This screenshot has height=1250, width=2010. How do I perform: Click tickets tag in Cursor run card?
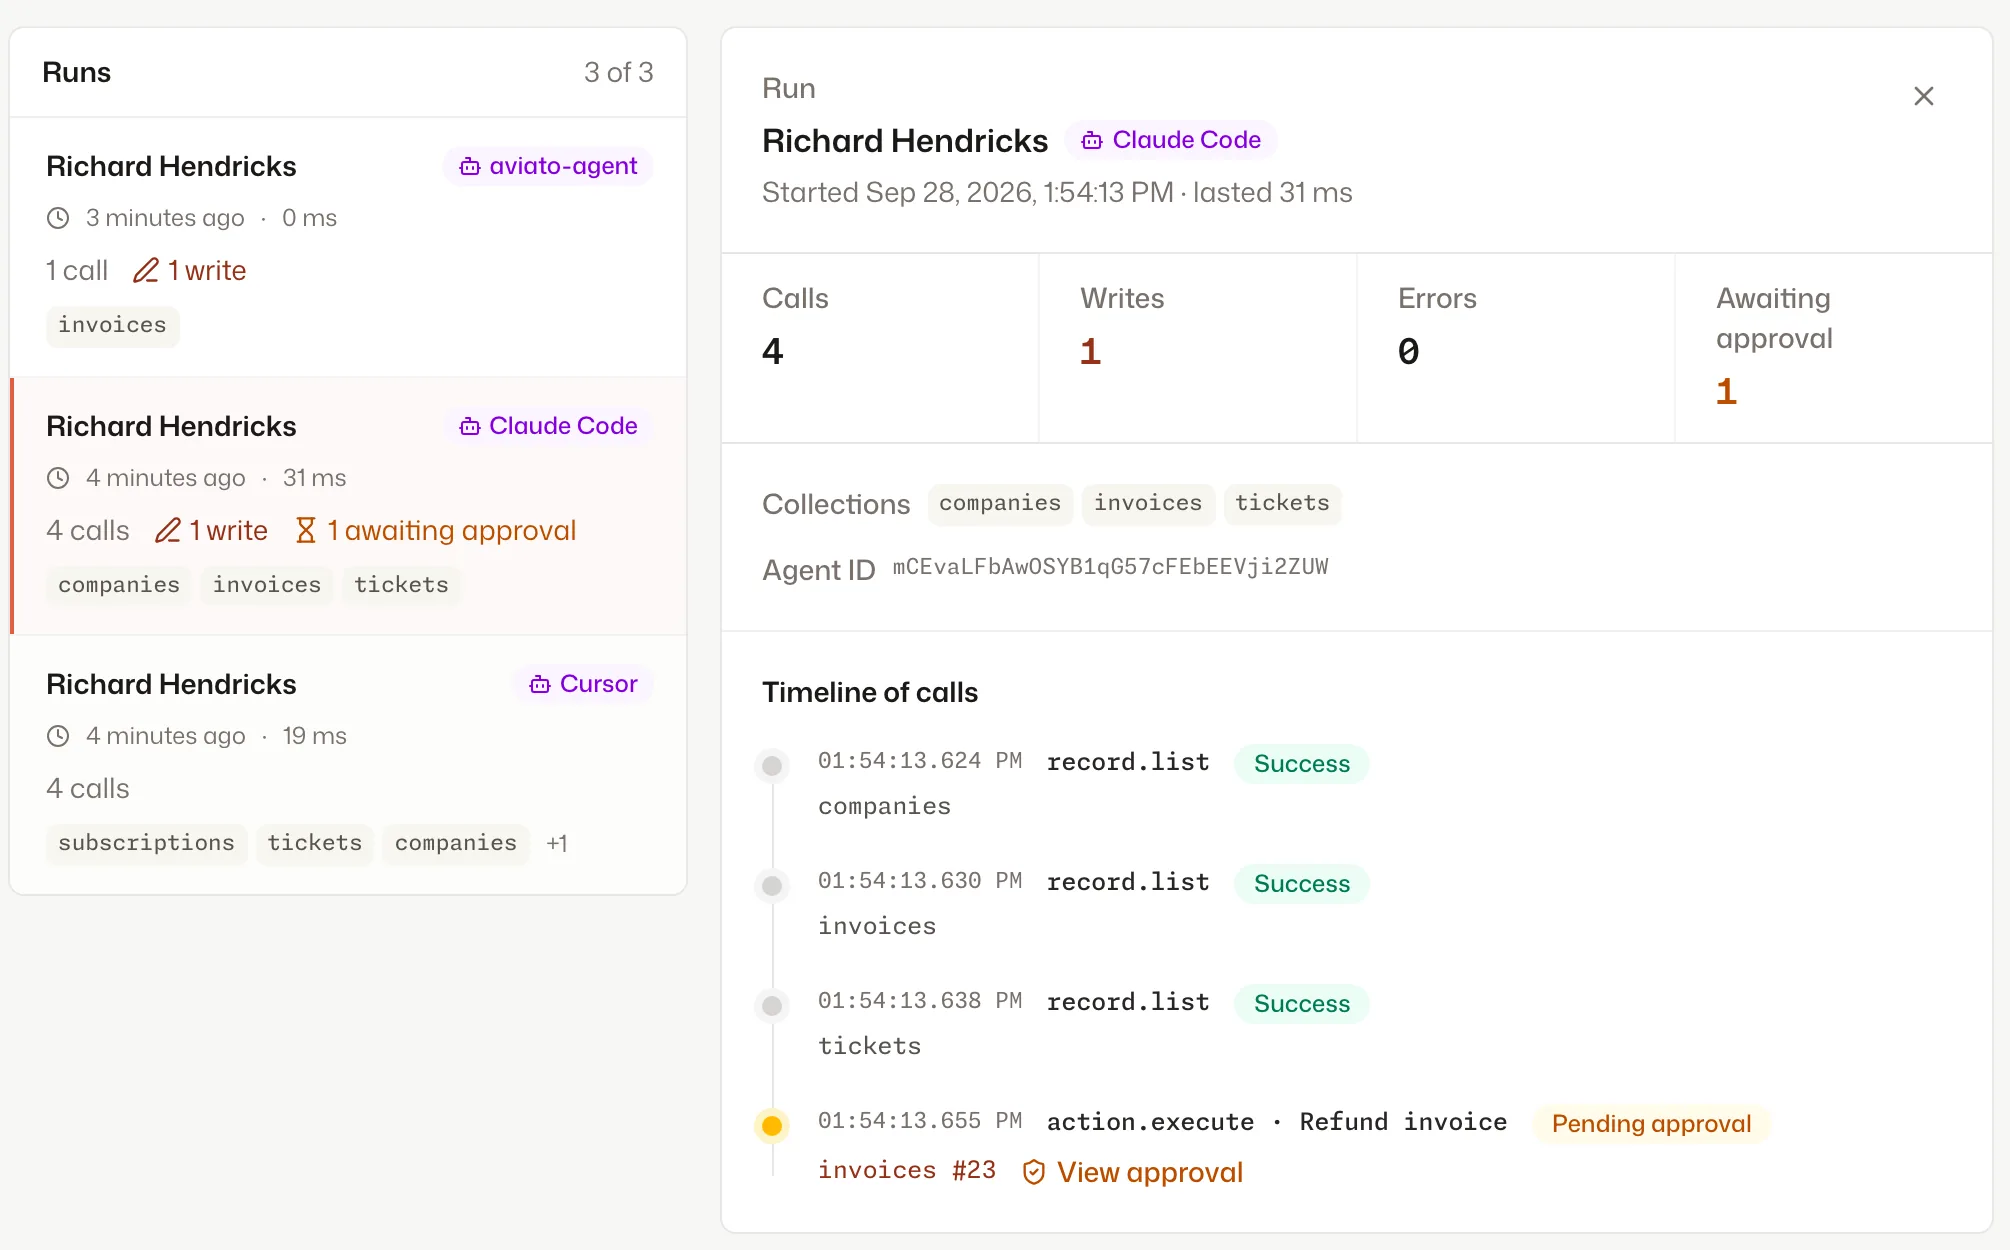pos(315,843)
